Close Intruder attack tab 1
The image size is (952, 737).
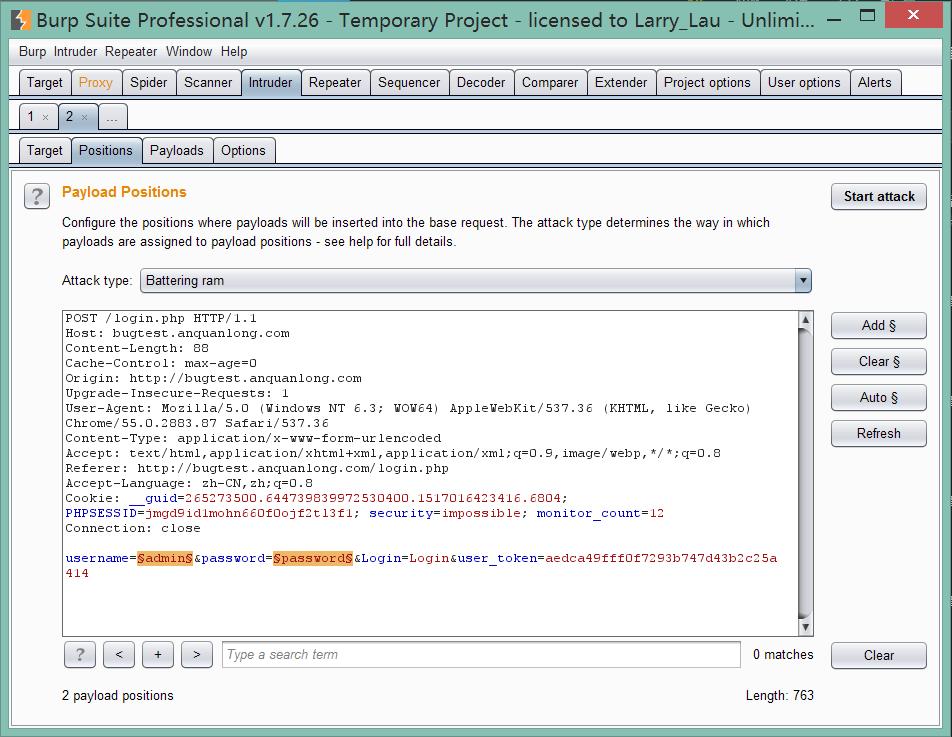pos(46,118)
